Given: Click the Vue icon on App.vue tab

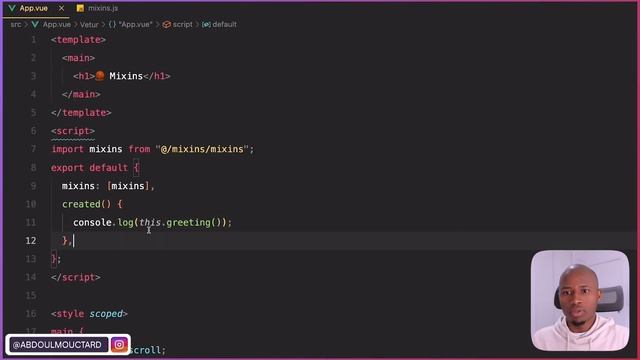Looking at the screenshot, I should (11, 8).
